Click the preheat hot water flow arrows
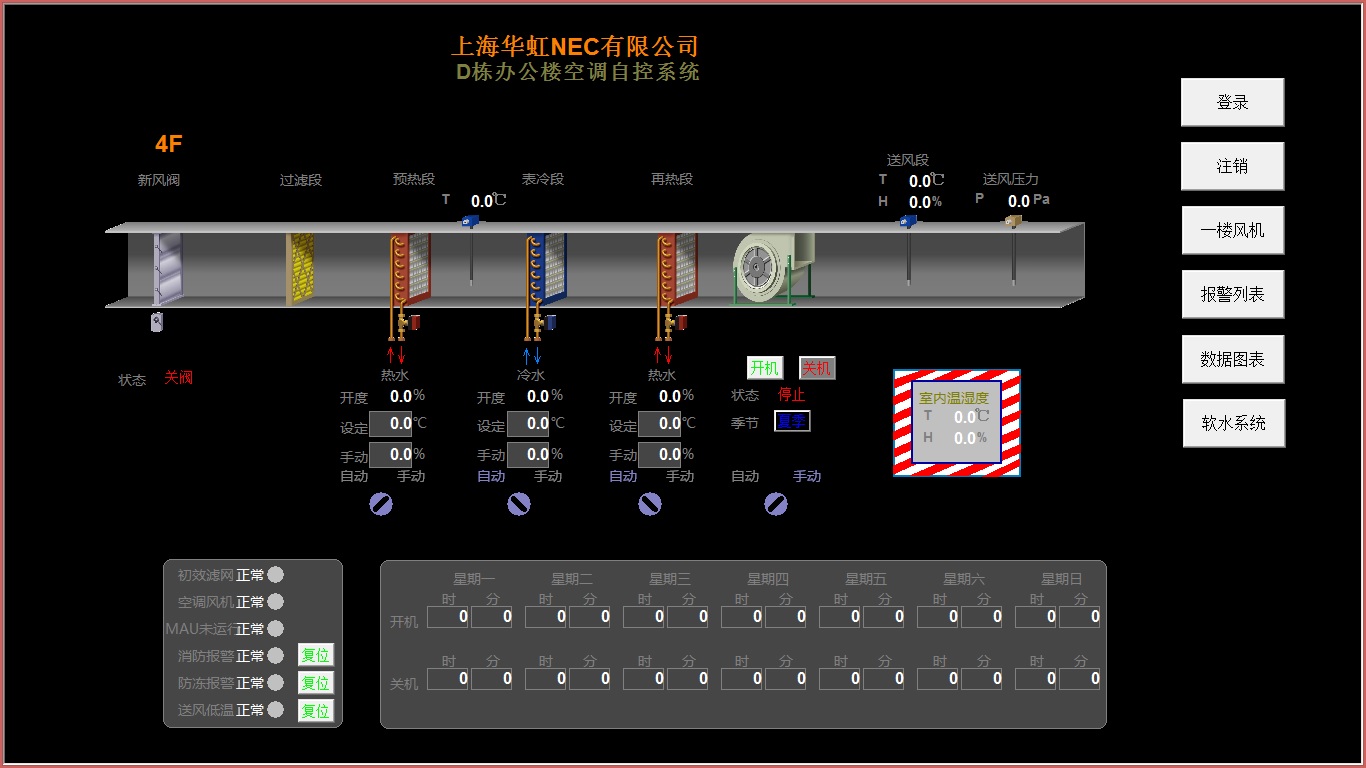 click(396, 355)
